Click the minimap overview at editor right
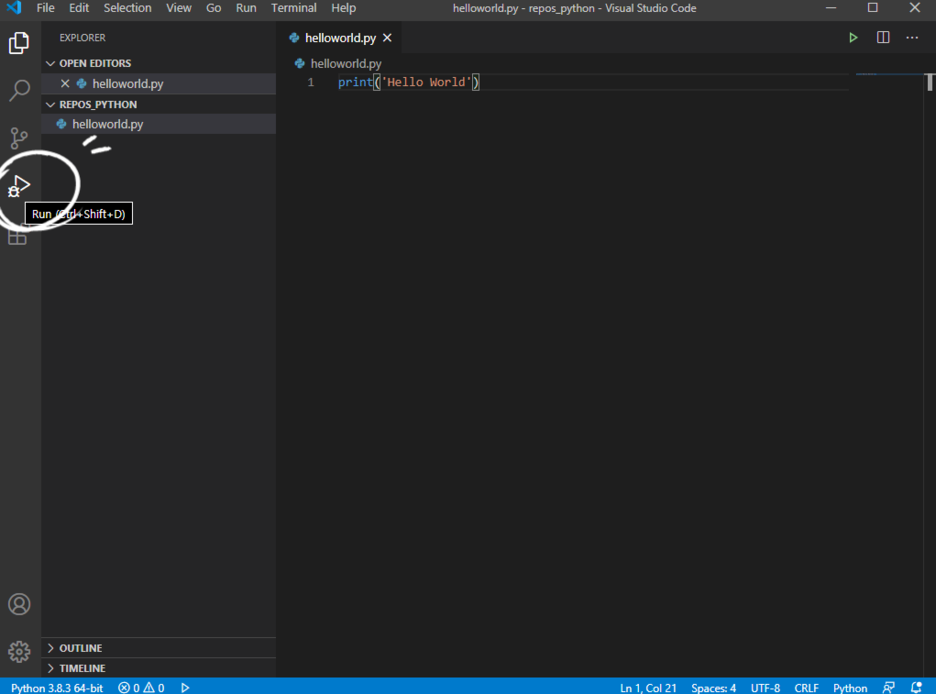 click(888, 74)
